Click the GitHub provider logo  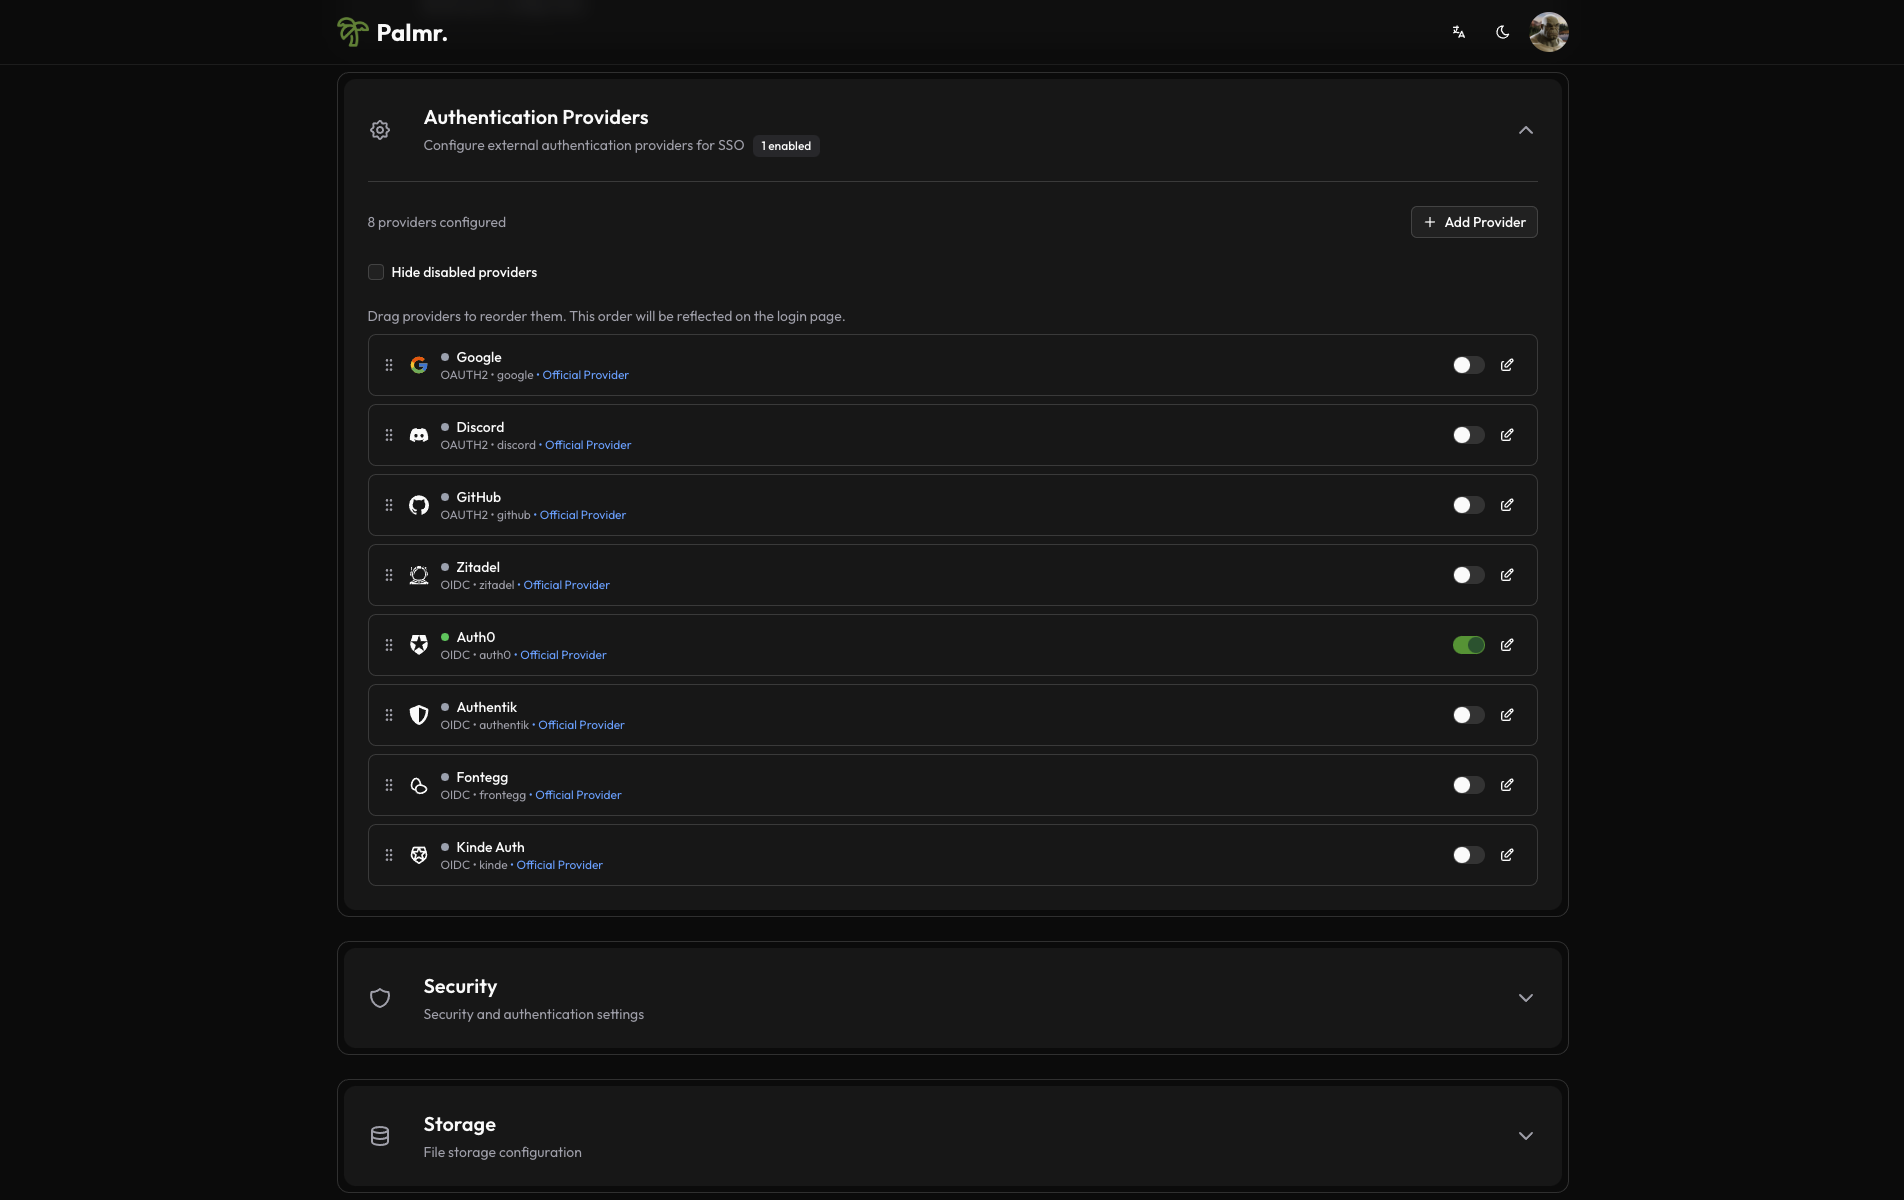point(419,505)
